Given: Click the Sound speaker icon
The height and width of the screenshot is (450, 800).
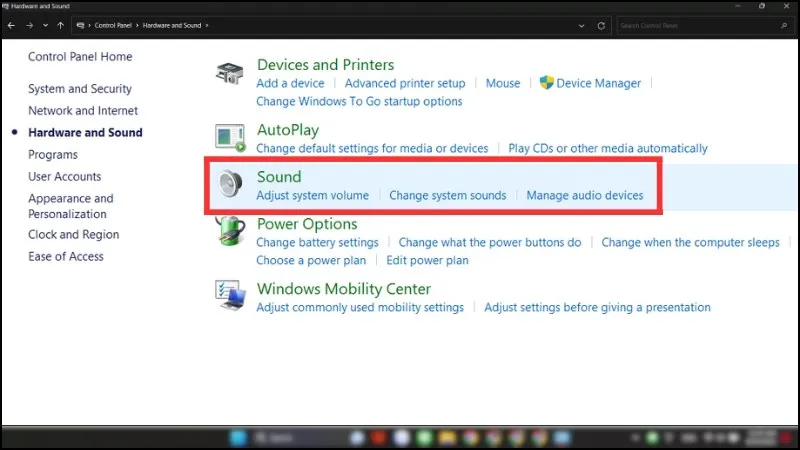Looking at the screenshot, I should point(230,185).
